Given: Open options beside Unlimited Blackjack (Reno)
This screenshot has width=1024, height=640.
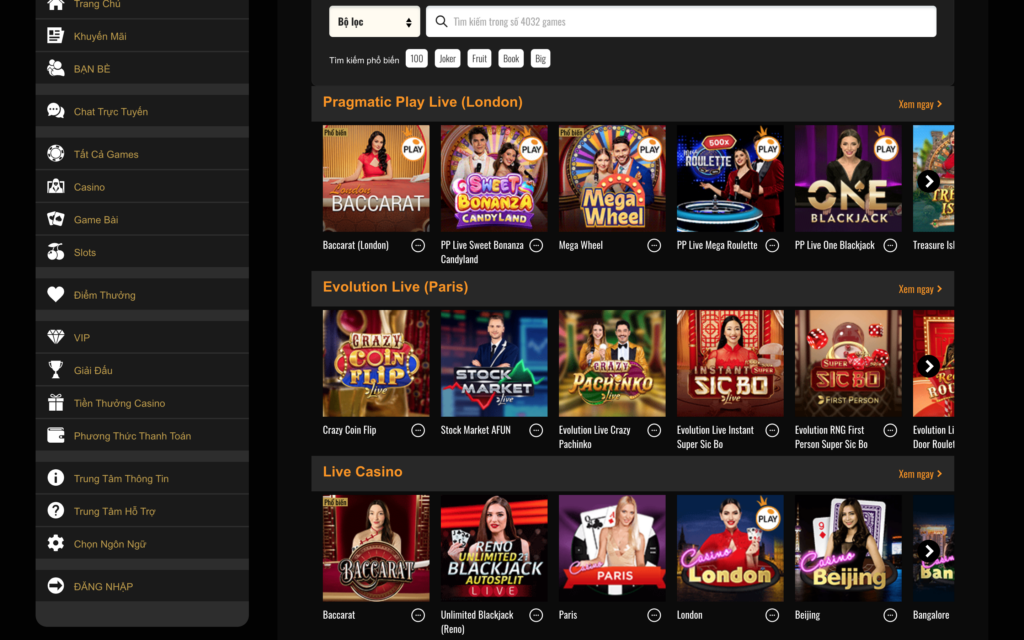Looking at the screenshot, I should (536, 615).
